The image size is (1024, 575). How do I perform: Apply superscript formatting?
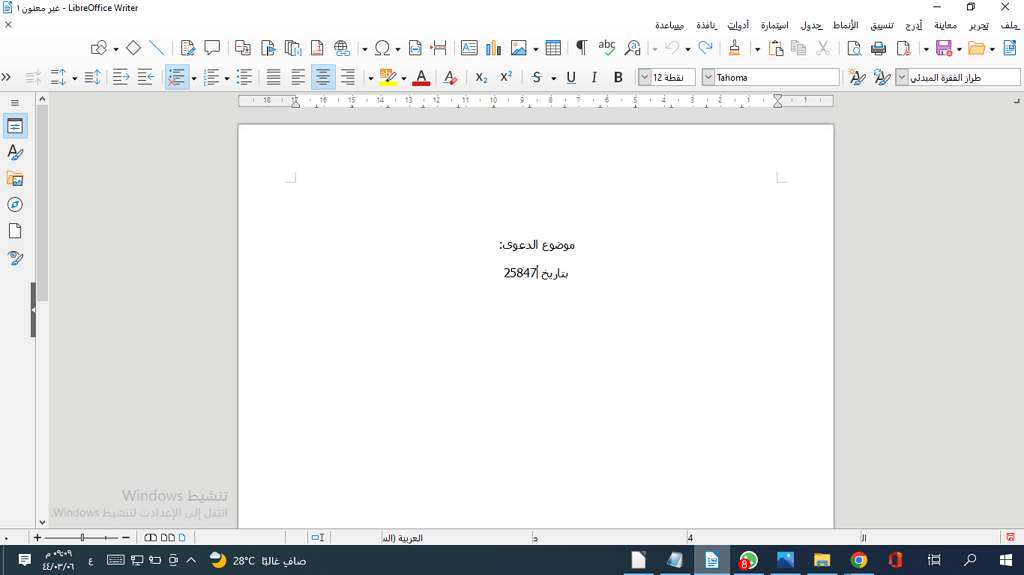tap(506, 77)
